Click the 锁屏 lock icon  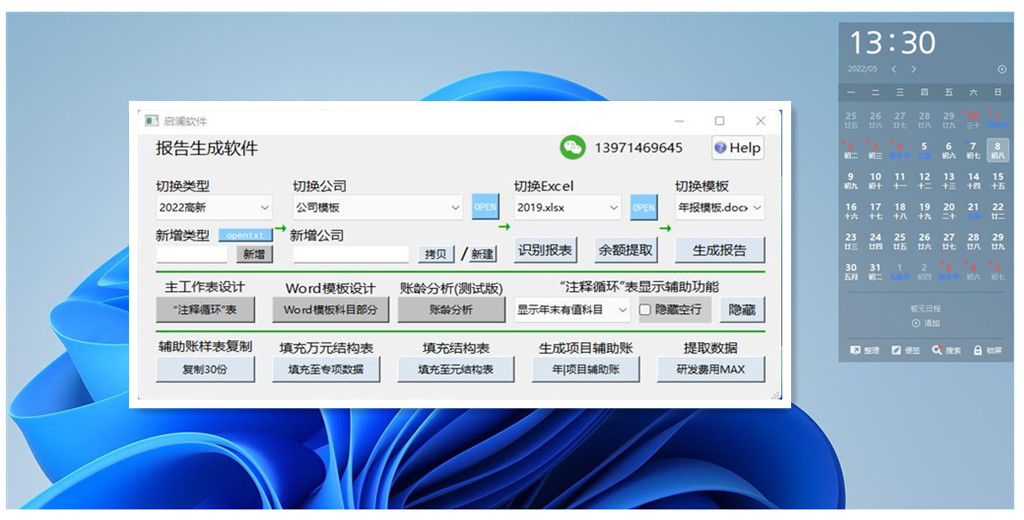click(980, 350)
